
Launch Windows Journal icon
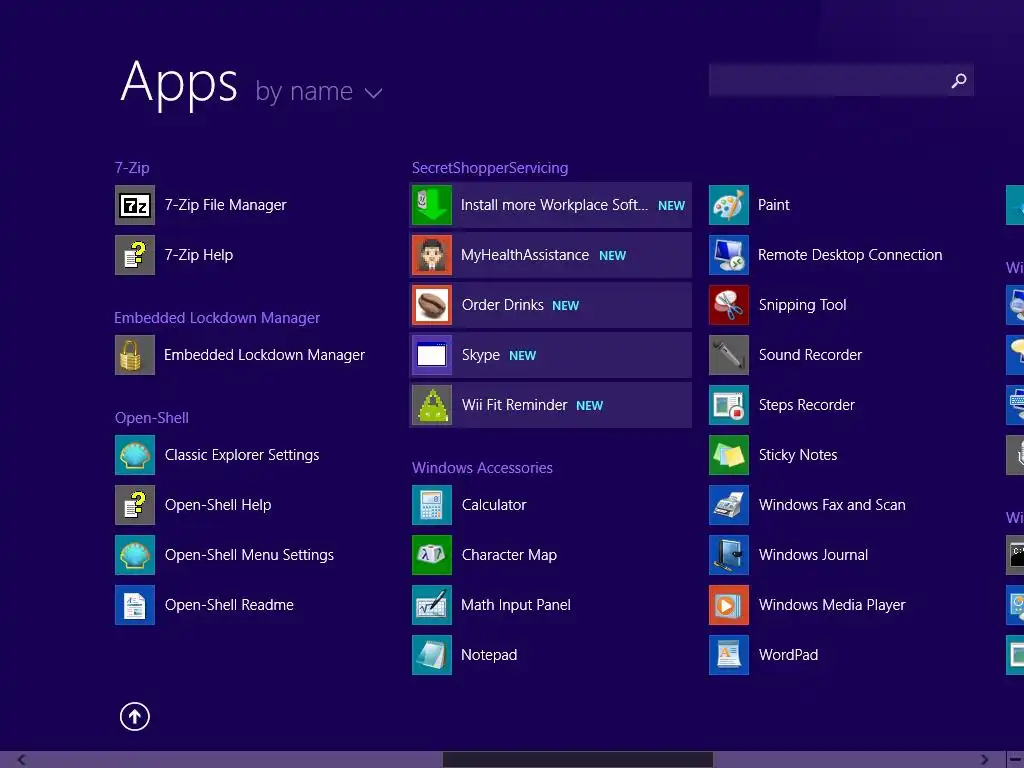pos(729,555)
